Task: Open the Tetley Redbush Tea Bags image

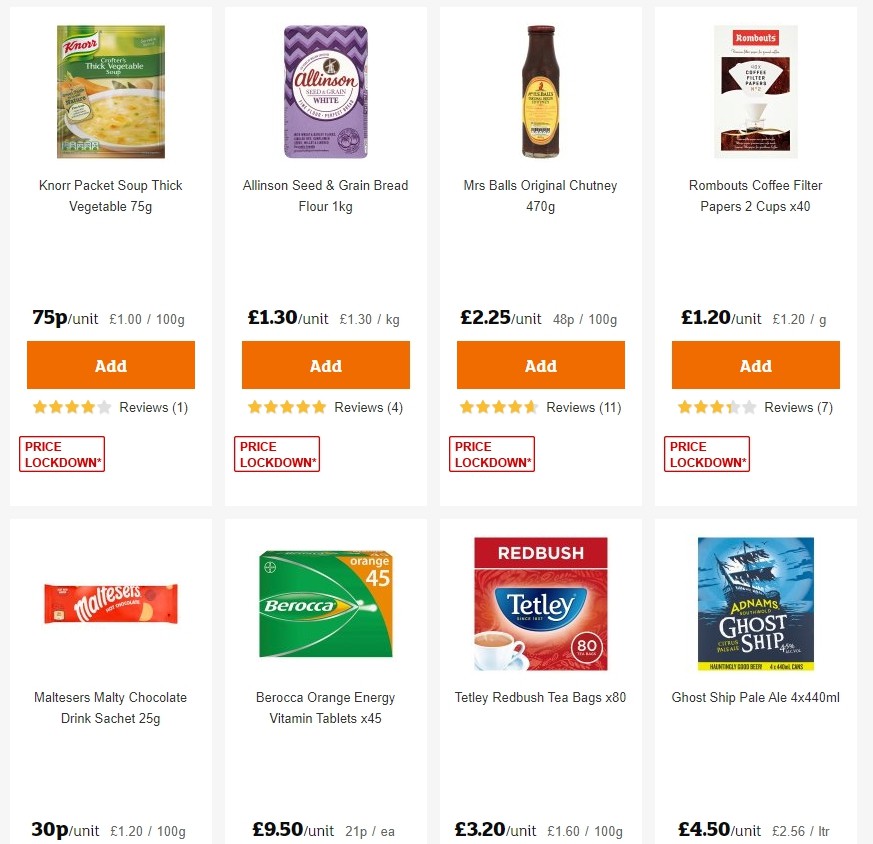Action: (540, 603)
